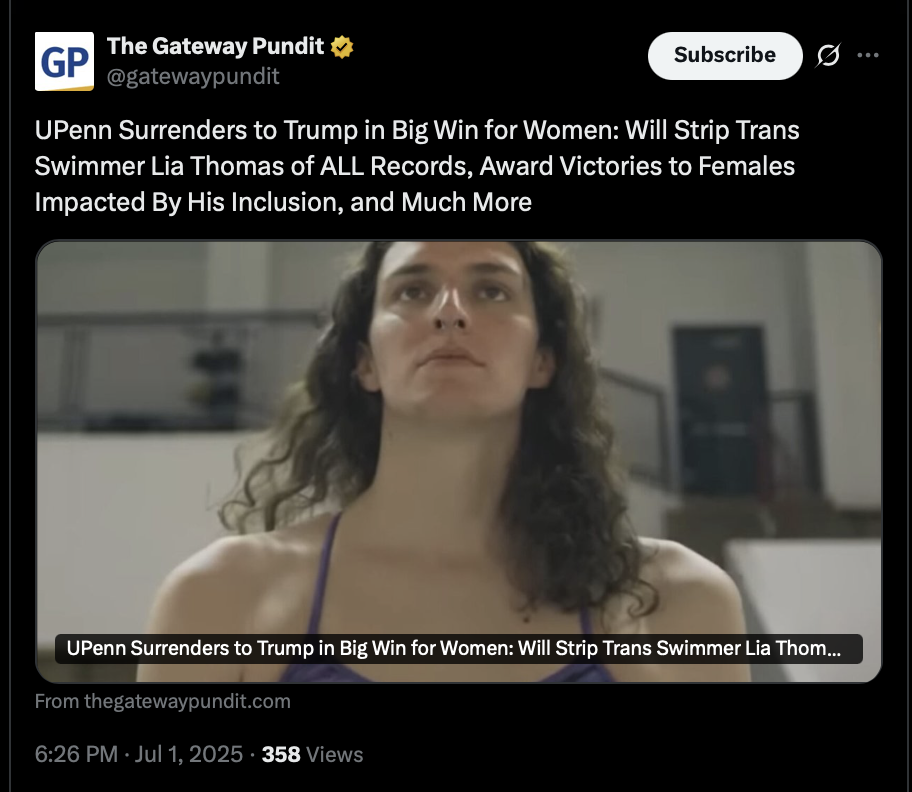Click the gold verified badge
Viewport: 912px width, 792px height.
[x=342, y=47]
